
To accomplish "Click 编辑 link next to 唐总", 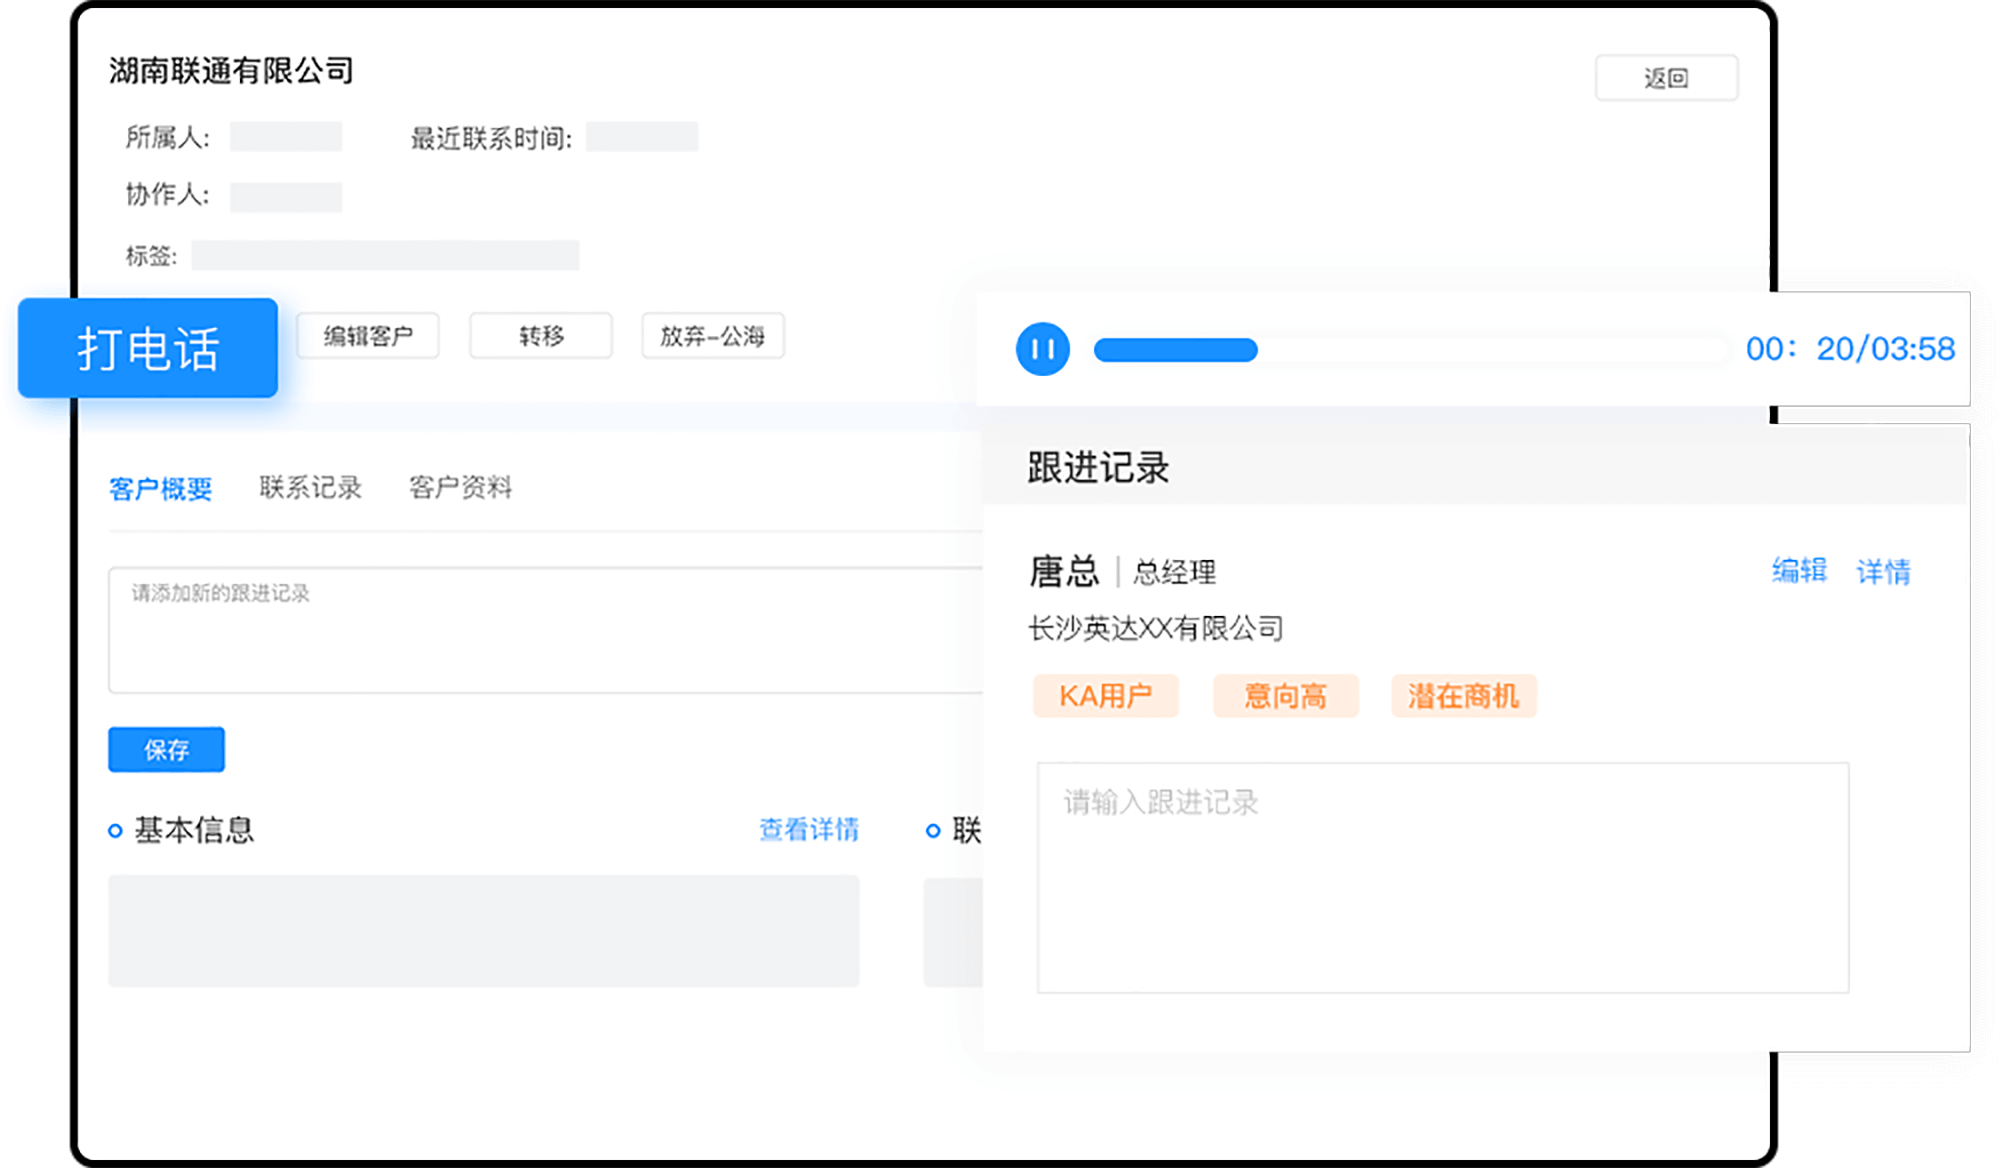I will (1797, 571).
